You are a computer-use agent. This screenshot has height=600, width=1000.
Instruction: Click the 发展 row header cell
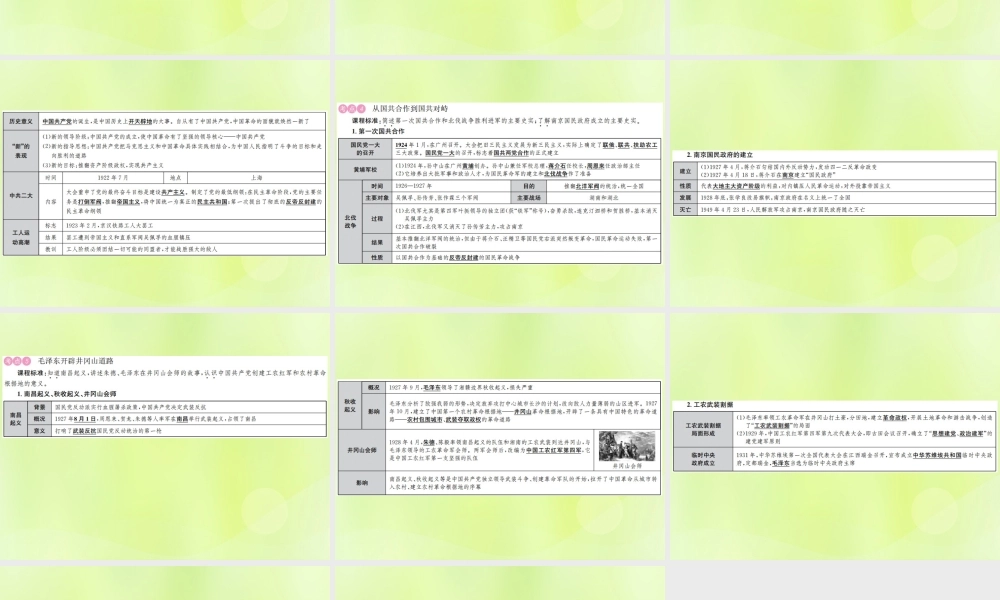pyautogui.click(x=685, y=198)
